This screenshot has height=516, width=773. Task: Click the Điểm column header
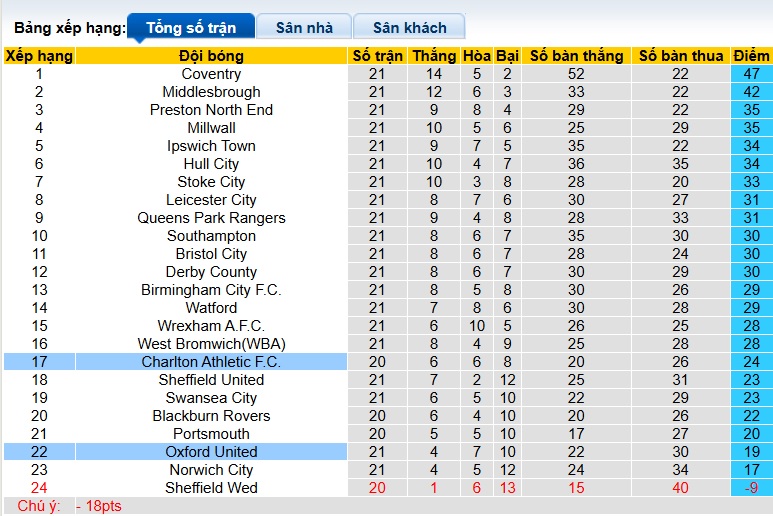751,56
